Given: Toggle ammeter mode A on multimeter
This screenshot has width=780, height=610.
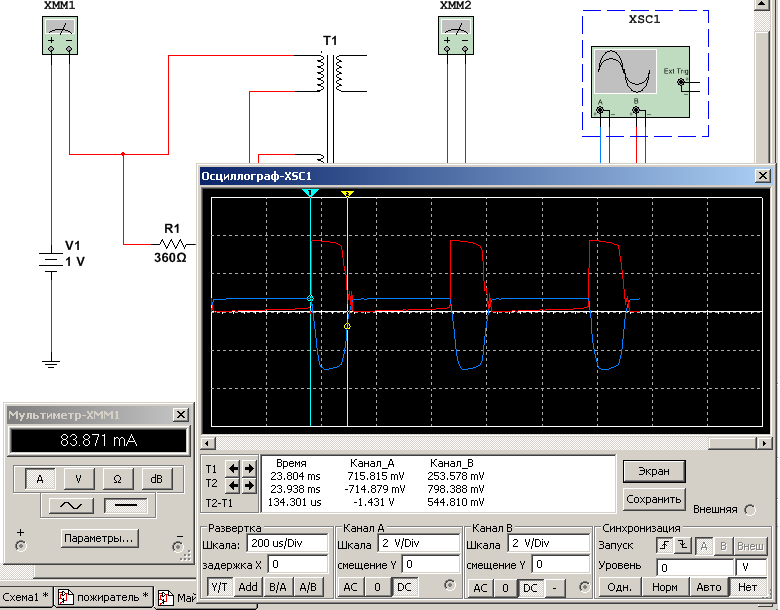Looking at the screenshot, I should (x=40, y=479).
